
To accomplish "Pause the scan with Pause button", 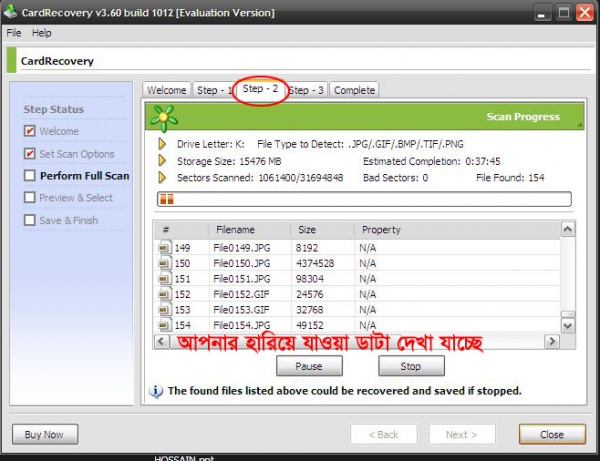I will (309, 366).
